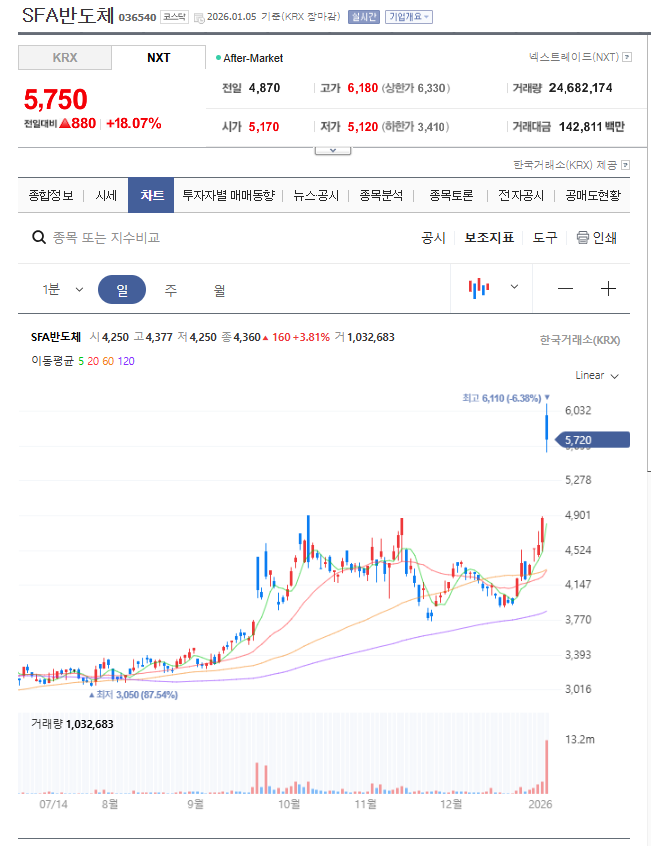
Task: Click the stock code 036540
Action: pyautogui.click(x=137, y=18)
